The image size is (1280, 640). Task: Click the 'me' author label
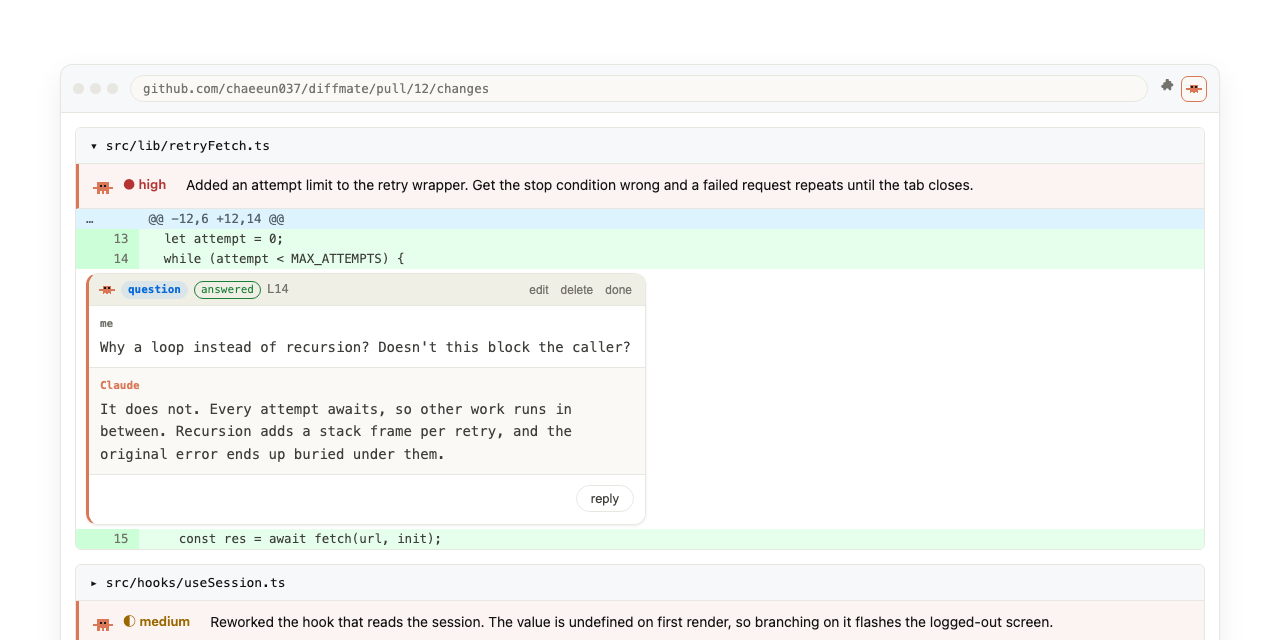click(107, 323)
